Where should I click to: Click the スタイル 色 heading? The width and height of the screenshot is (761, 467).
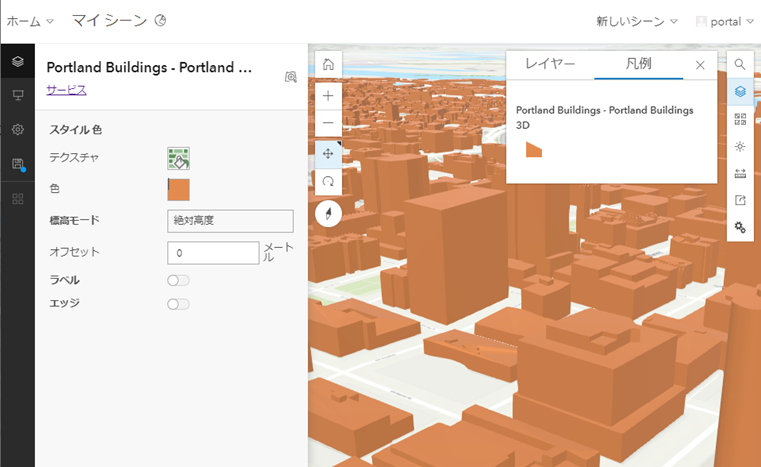pyautogui.click(x=76, y=130)
